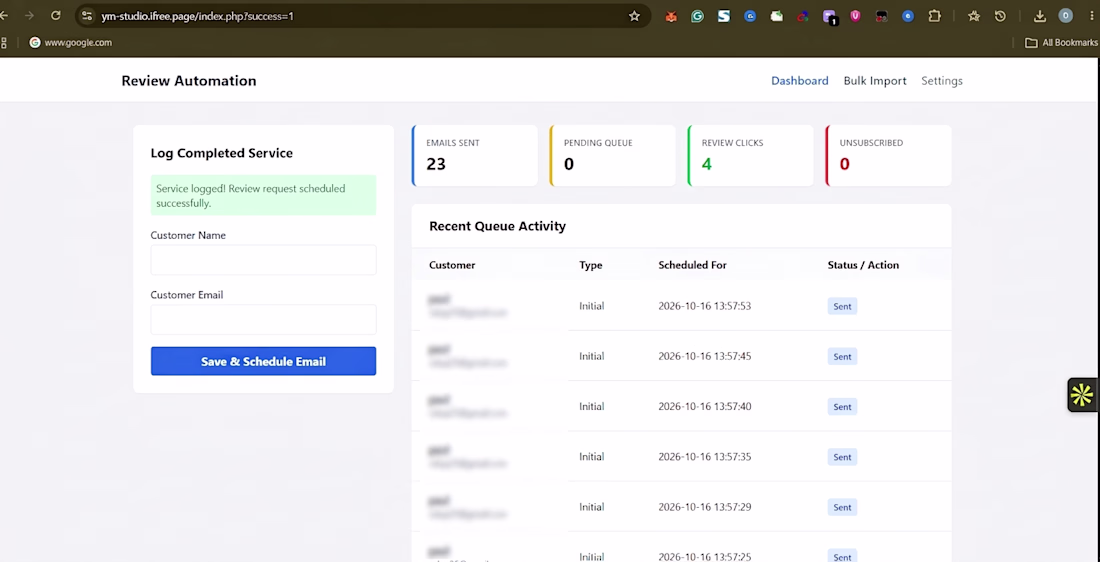Click the Sent badge for 13:57:35 row

pos(842,457)
